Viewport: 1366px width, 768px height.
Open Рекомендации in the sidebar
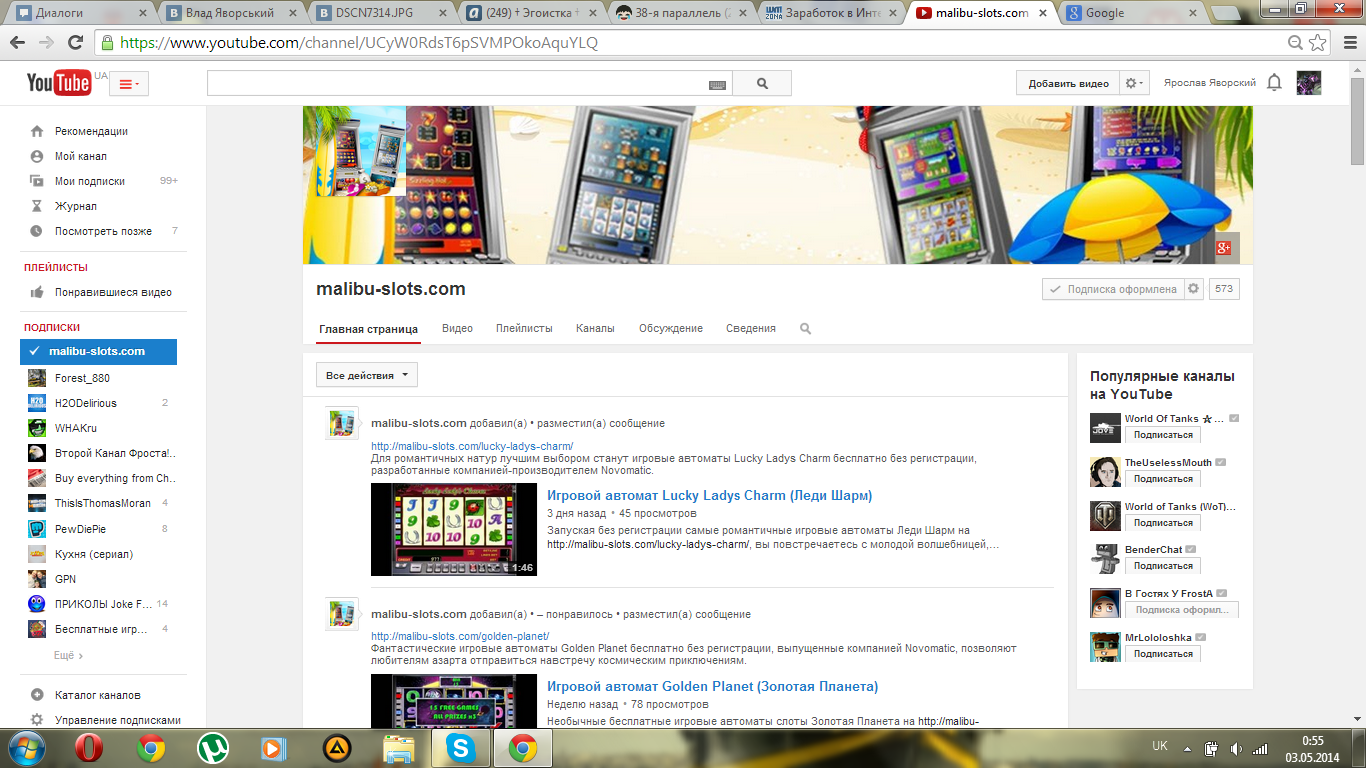point(91,131)
